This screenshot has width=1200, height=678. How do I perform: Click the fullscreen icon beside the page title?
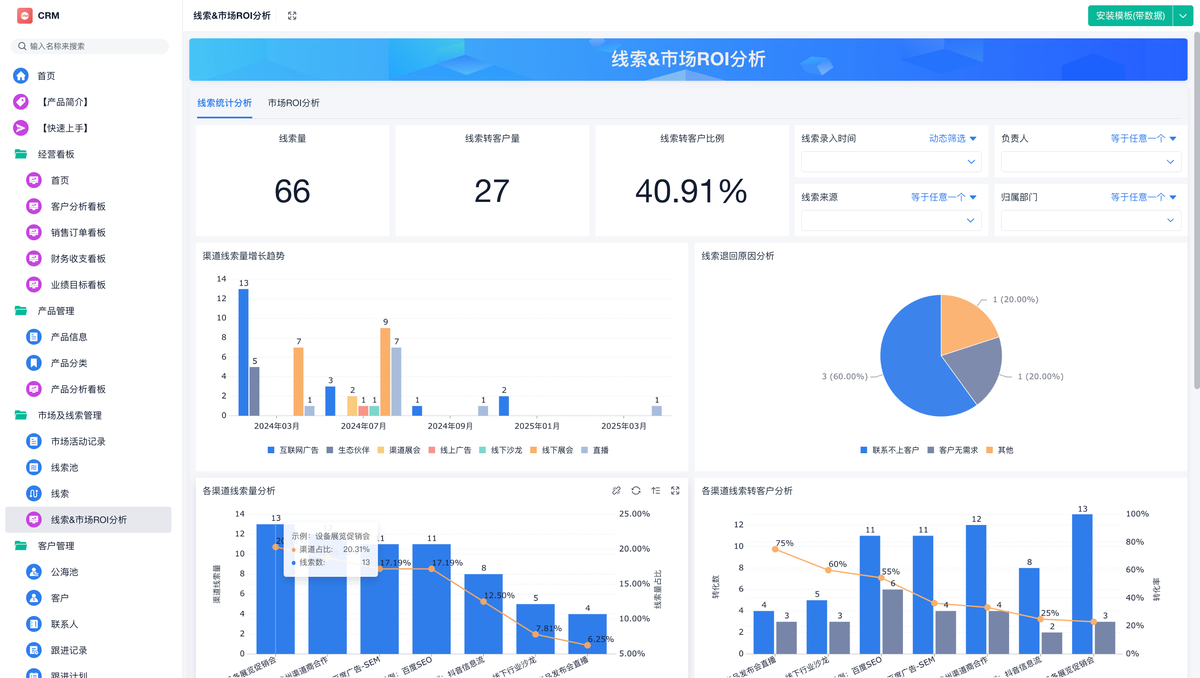click(292, 16)
